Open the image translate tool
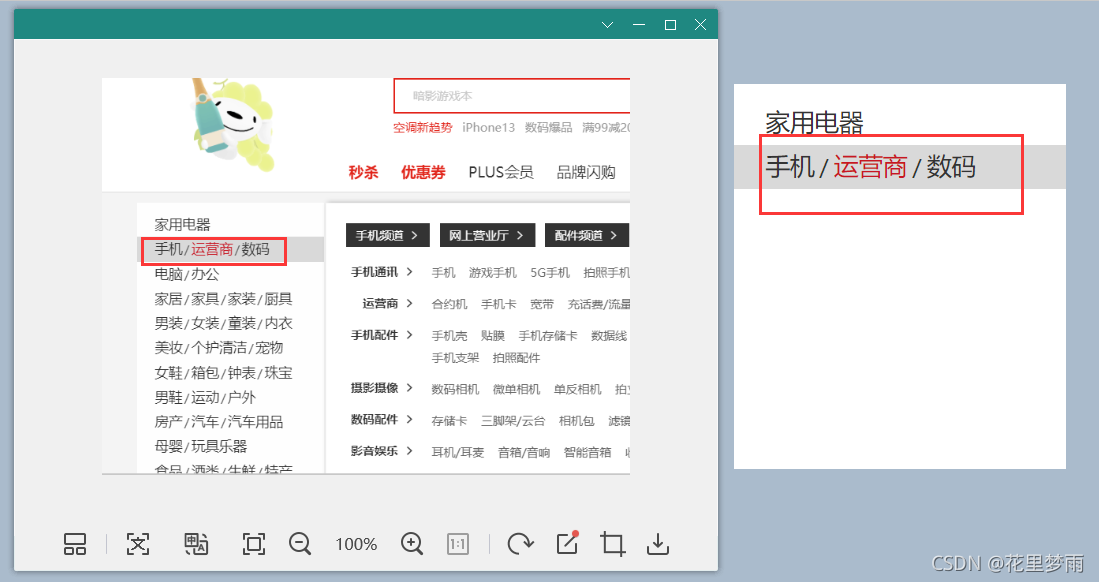Screen dimensions: 1099x582 point(196,544)
